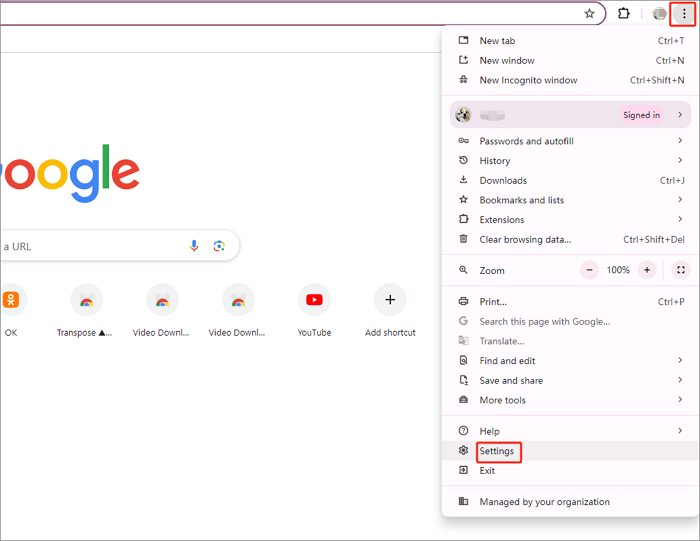Expand the Passwords and autofill submenu arrow

coord(680,141)
